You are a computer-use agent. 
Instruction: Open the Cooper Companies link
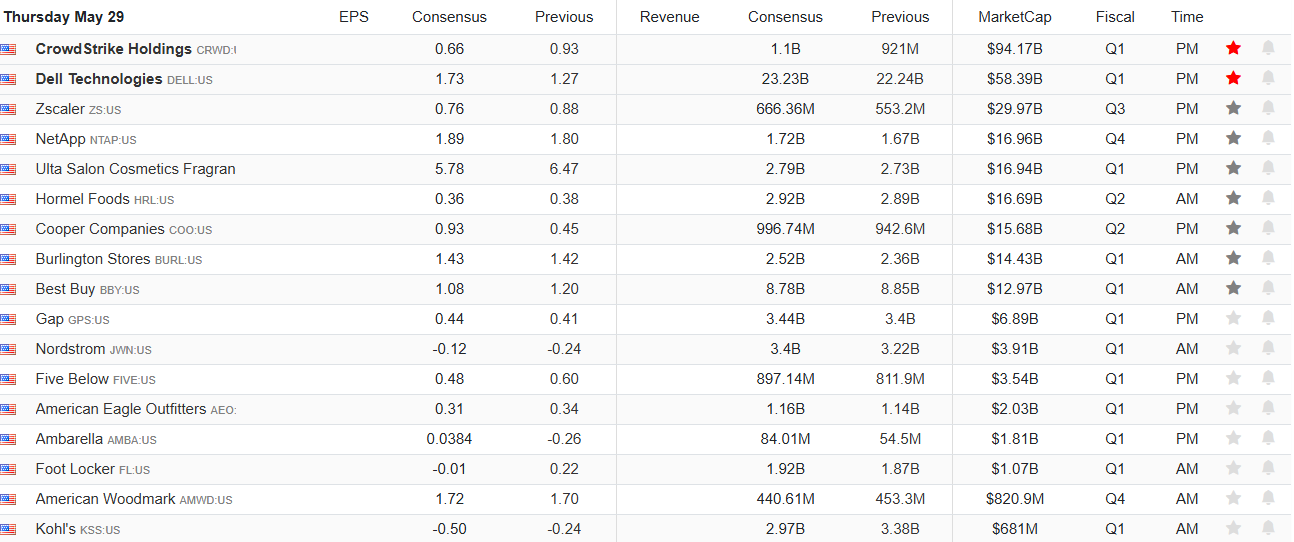[x=100, y=229]
